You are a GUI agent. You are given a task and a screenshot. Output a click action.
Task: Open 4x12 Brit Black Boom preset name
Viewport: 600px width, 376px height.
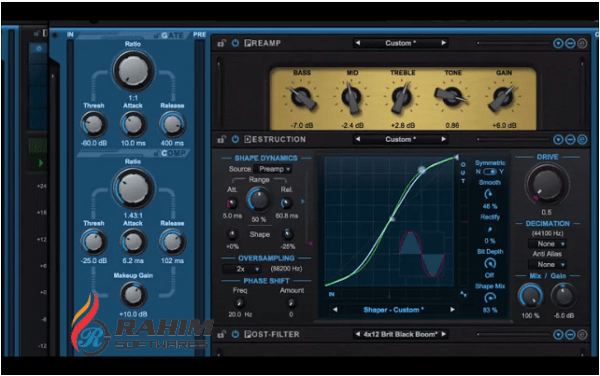coord(400,334)
